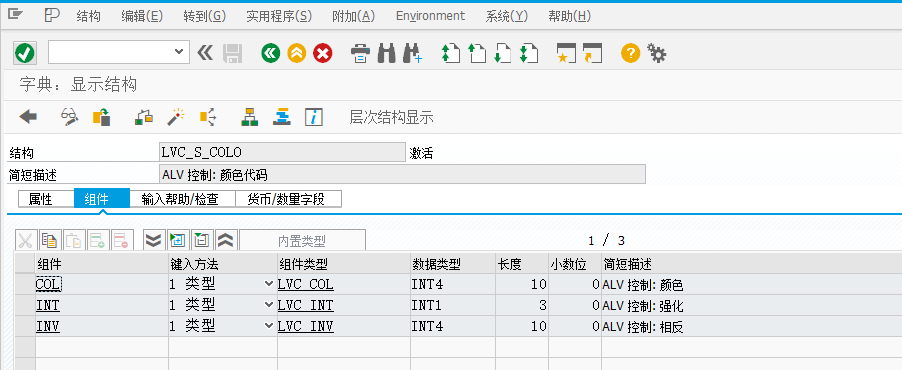Viewport: 902px width, 370px height.
Task: Go to next page icon
Action: coord(502,54)
